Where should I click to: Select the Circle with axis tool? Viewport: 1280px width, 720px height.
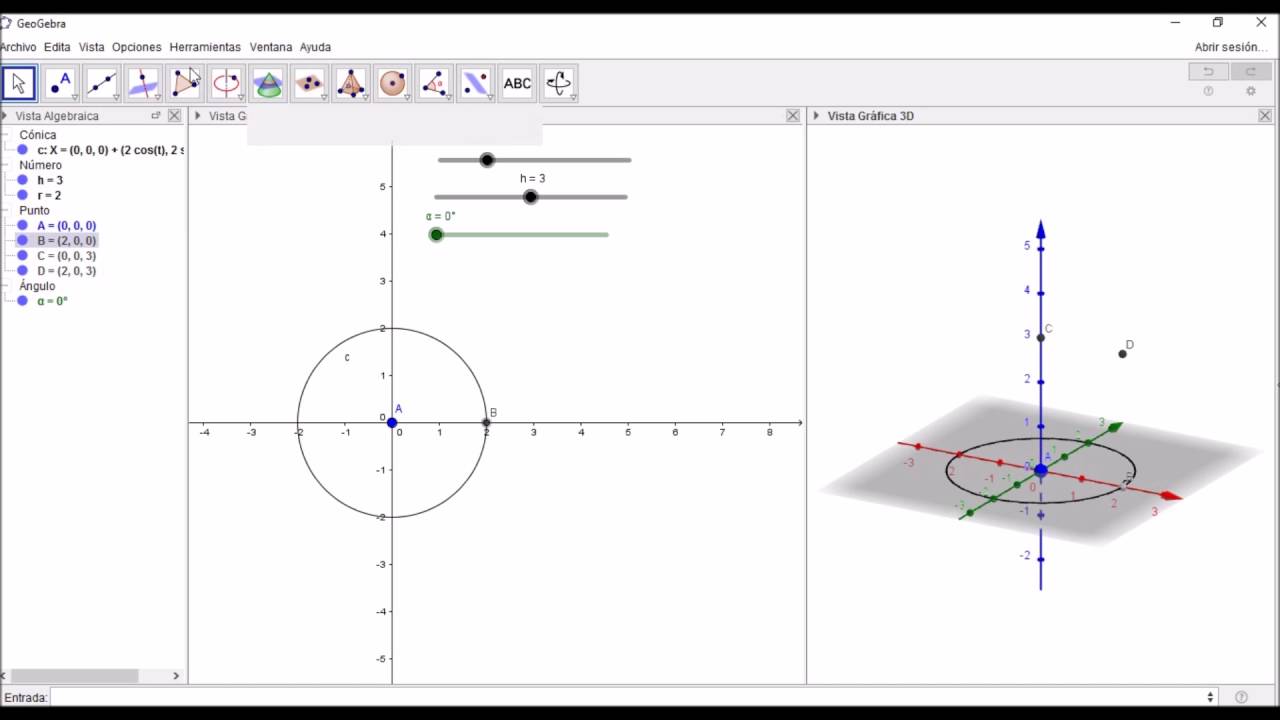pyautogui.click(x=226, y=84)
